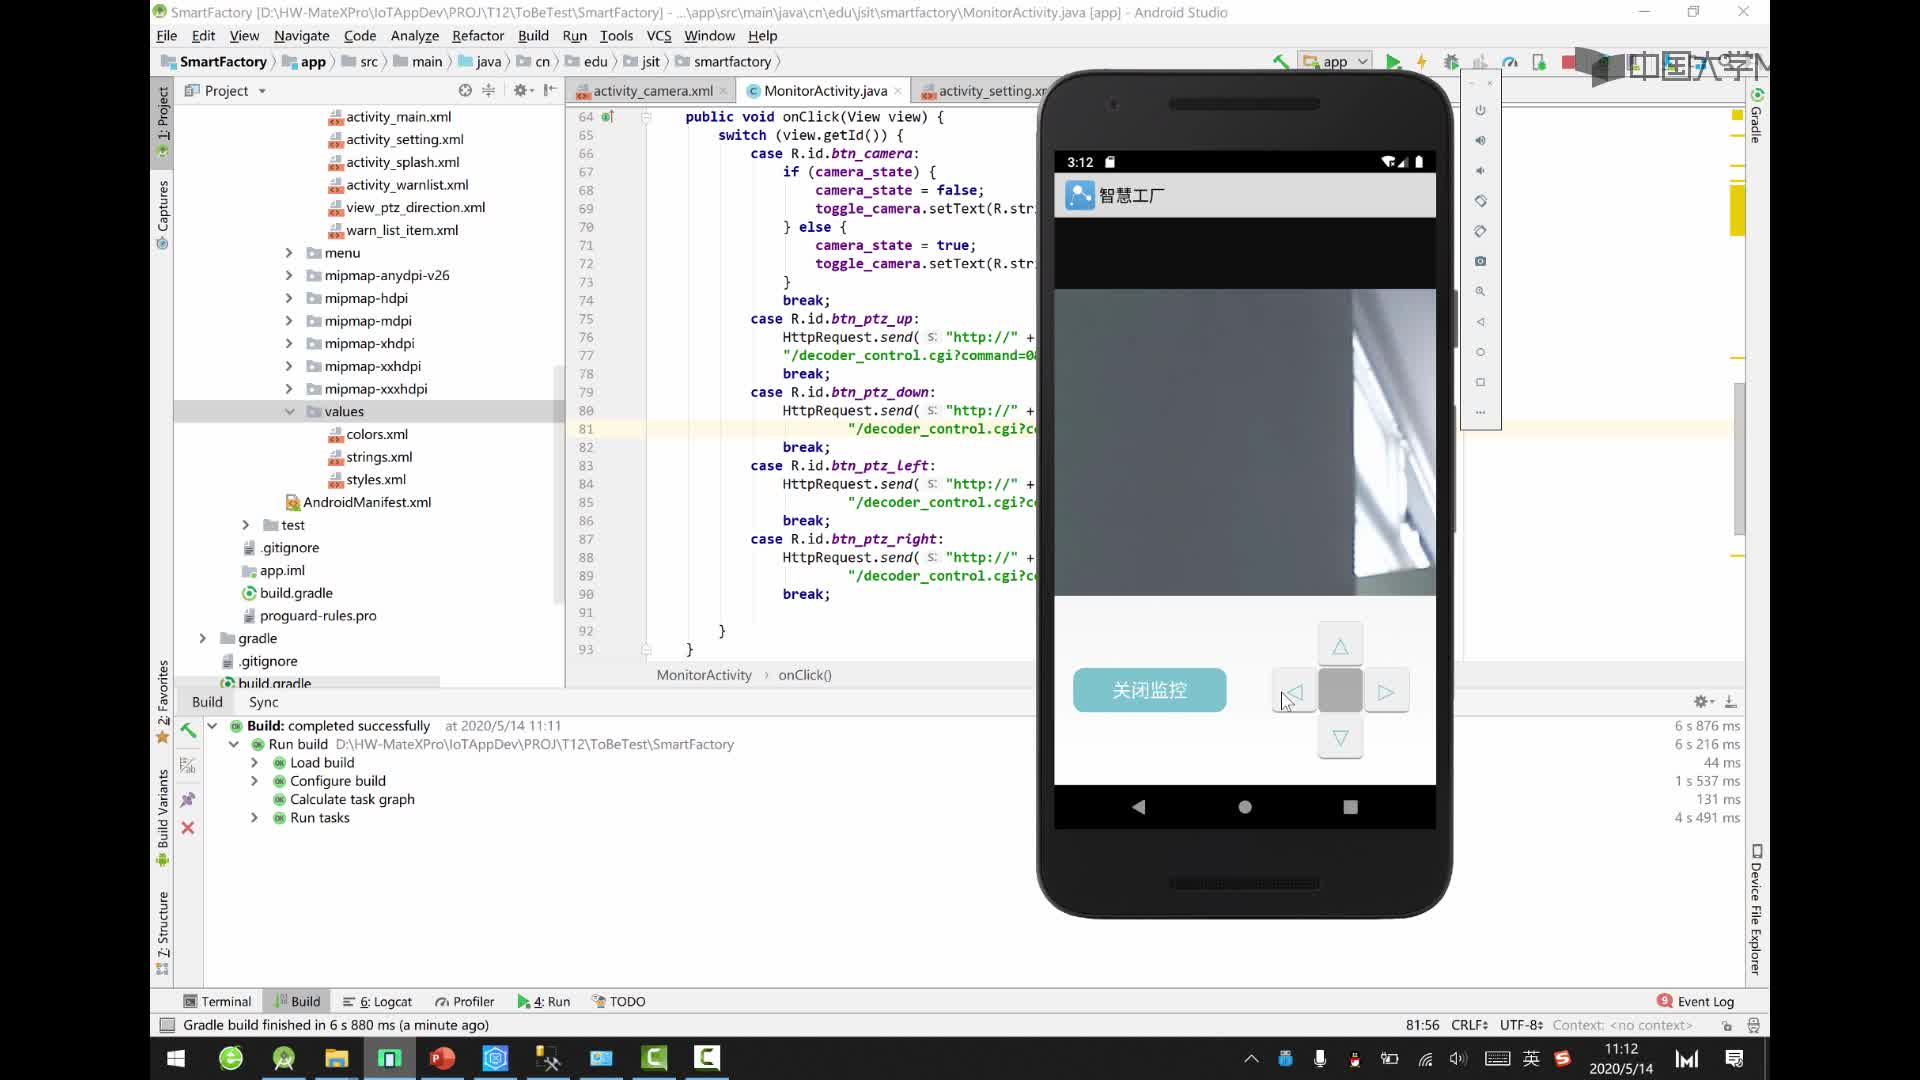1920x1080 pixels.
Task: Click the pin tab icon in Build panel
Action: [188, 800]
